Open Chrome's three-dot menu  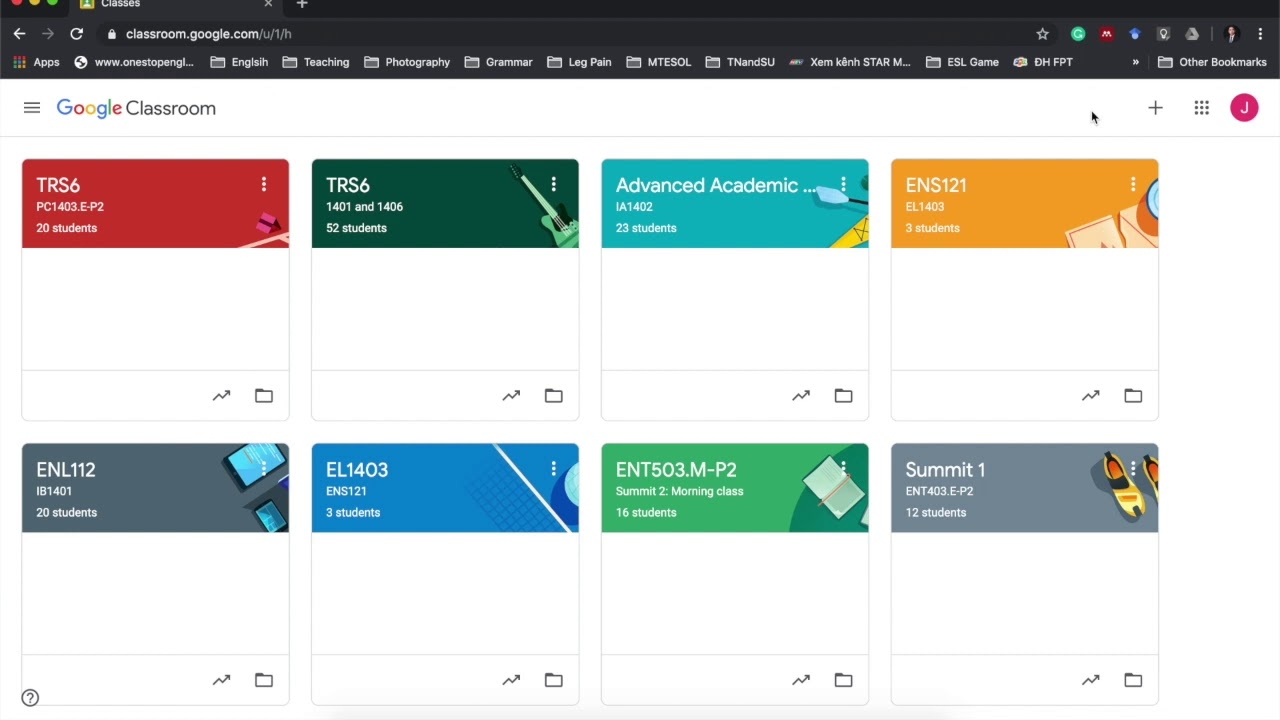tap(1261, 34)
